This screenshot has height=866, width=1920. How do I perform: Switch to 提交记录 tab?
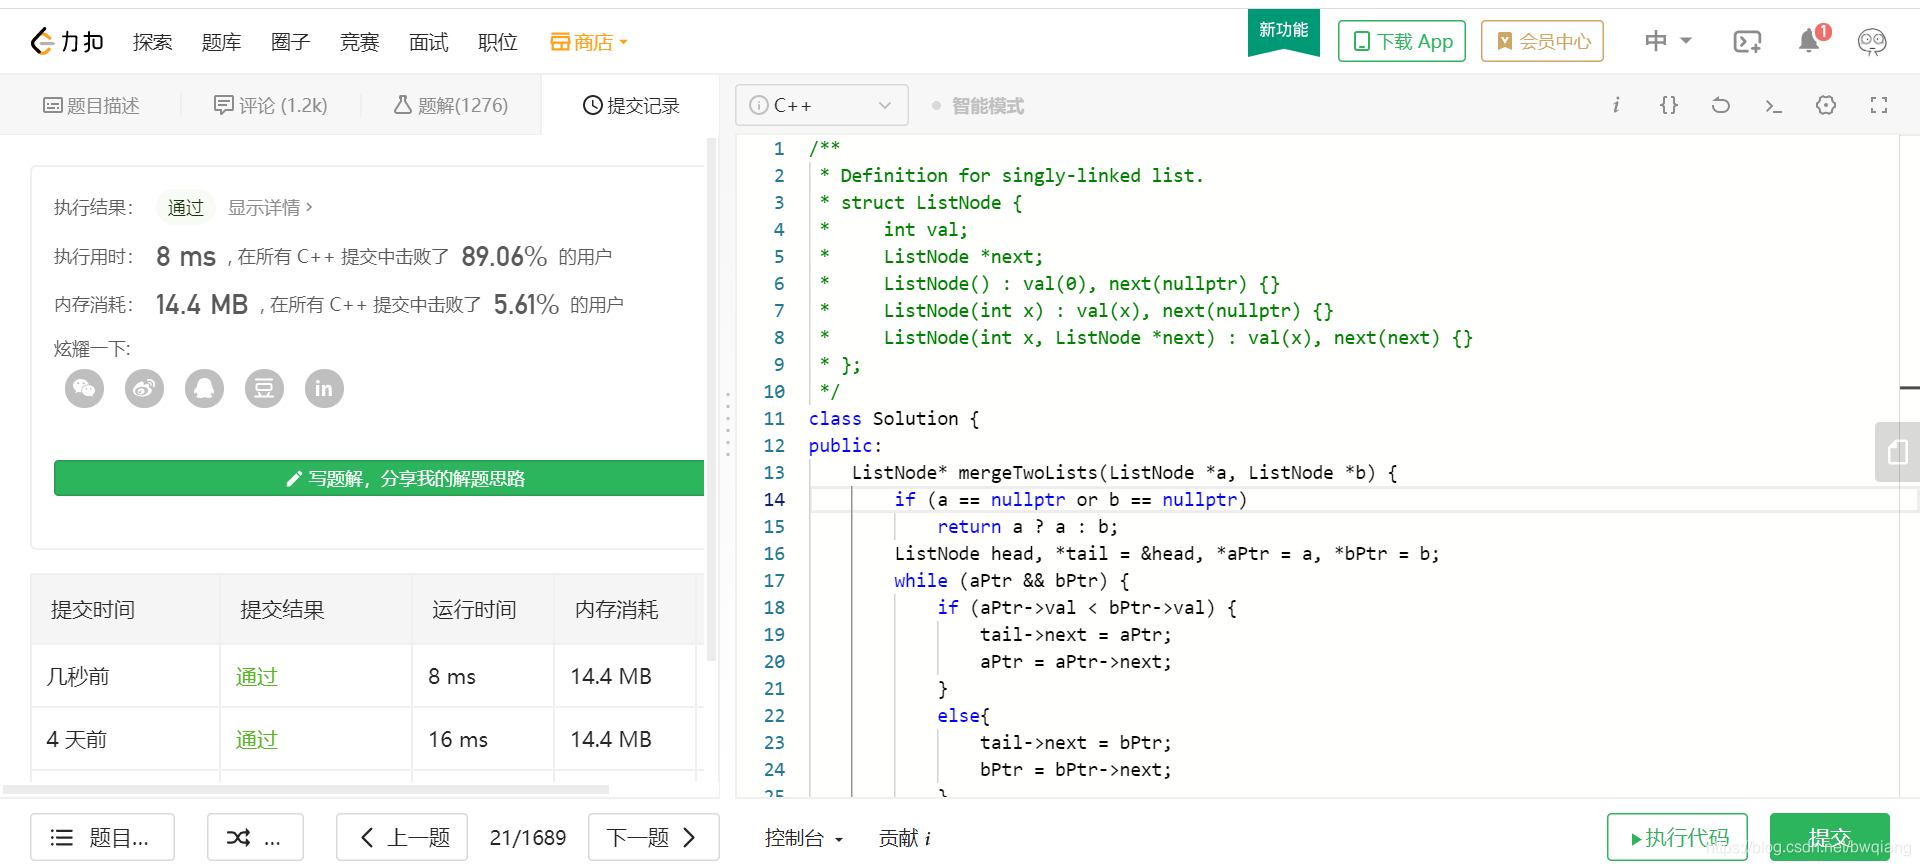(x=631, y=105)
